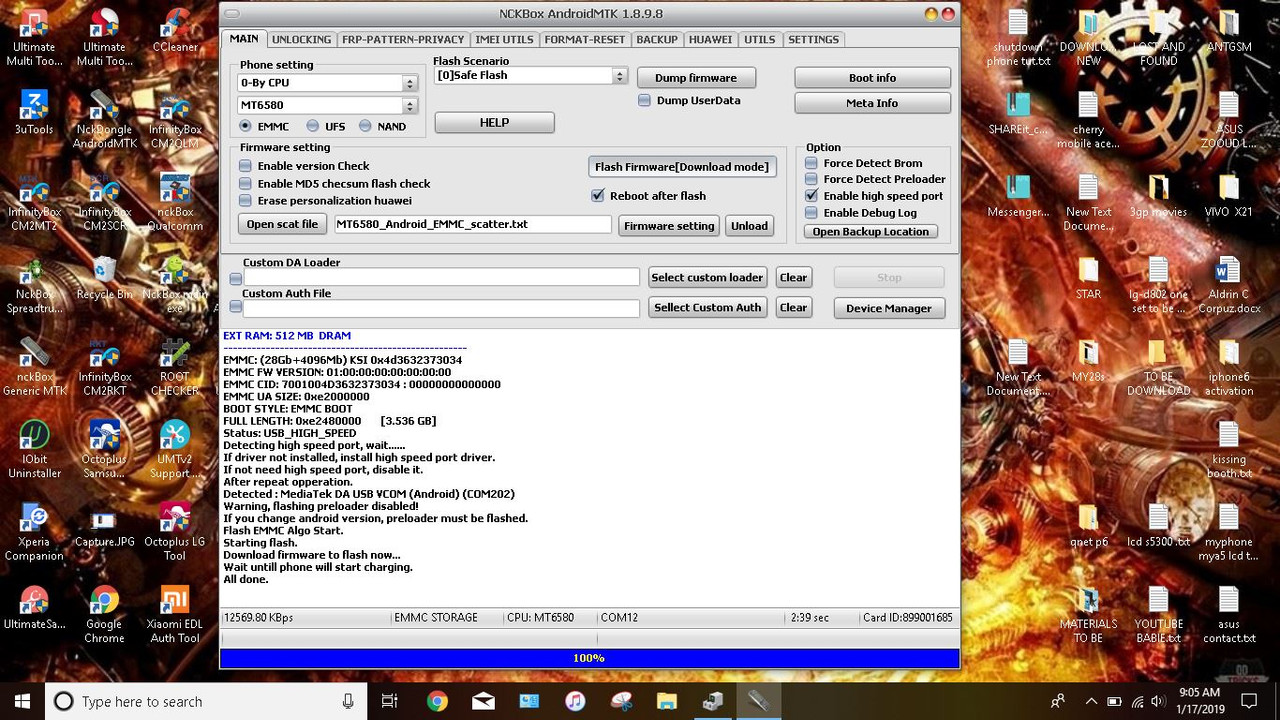The height and width of the screenshot is (720, 1280).
Task: Open the Device Manager button
Action: click(889, 308)
